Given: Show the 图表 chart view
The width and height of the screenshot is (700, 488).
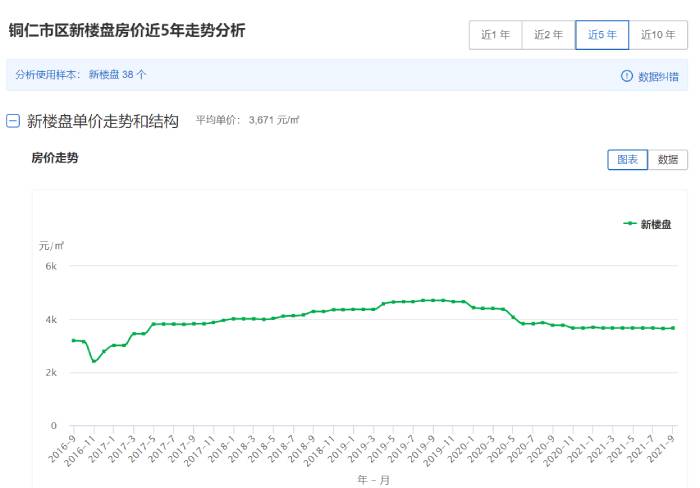Looking at the screenshot, I should tap(627, 159).
